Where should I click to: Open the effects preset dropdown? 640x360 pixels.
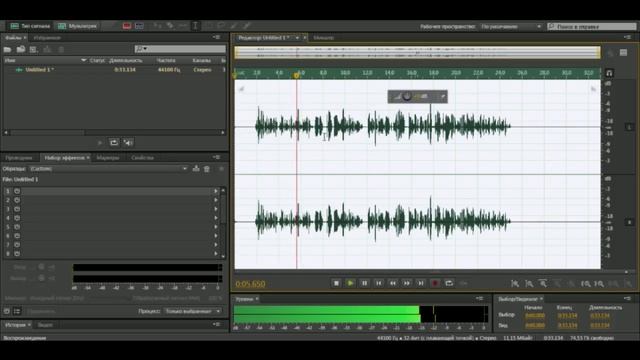pyautogui.click(x=108, y=169)
